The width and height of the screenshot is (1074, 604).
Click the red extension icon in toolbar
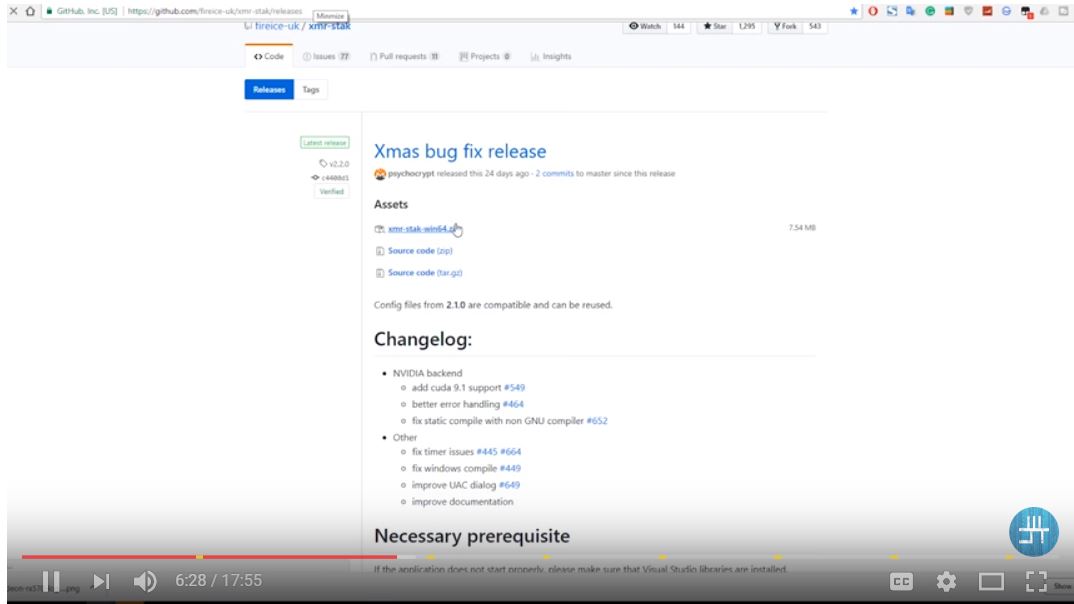tap(987, 11)
